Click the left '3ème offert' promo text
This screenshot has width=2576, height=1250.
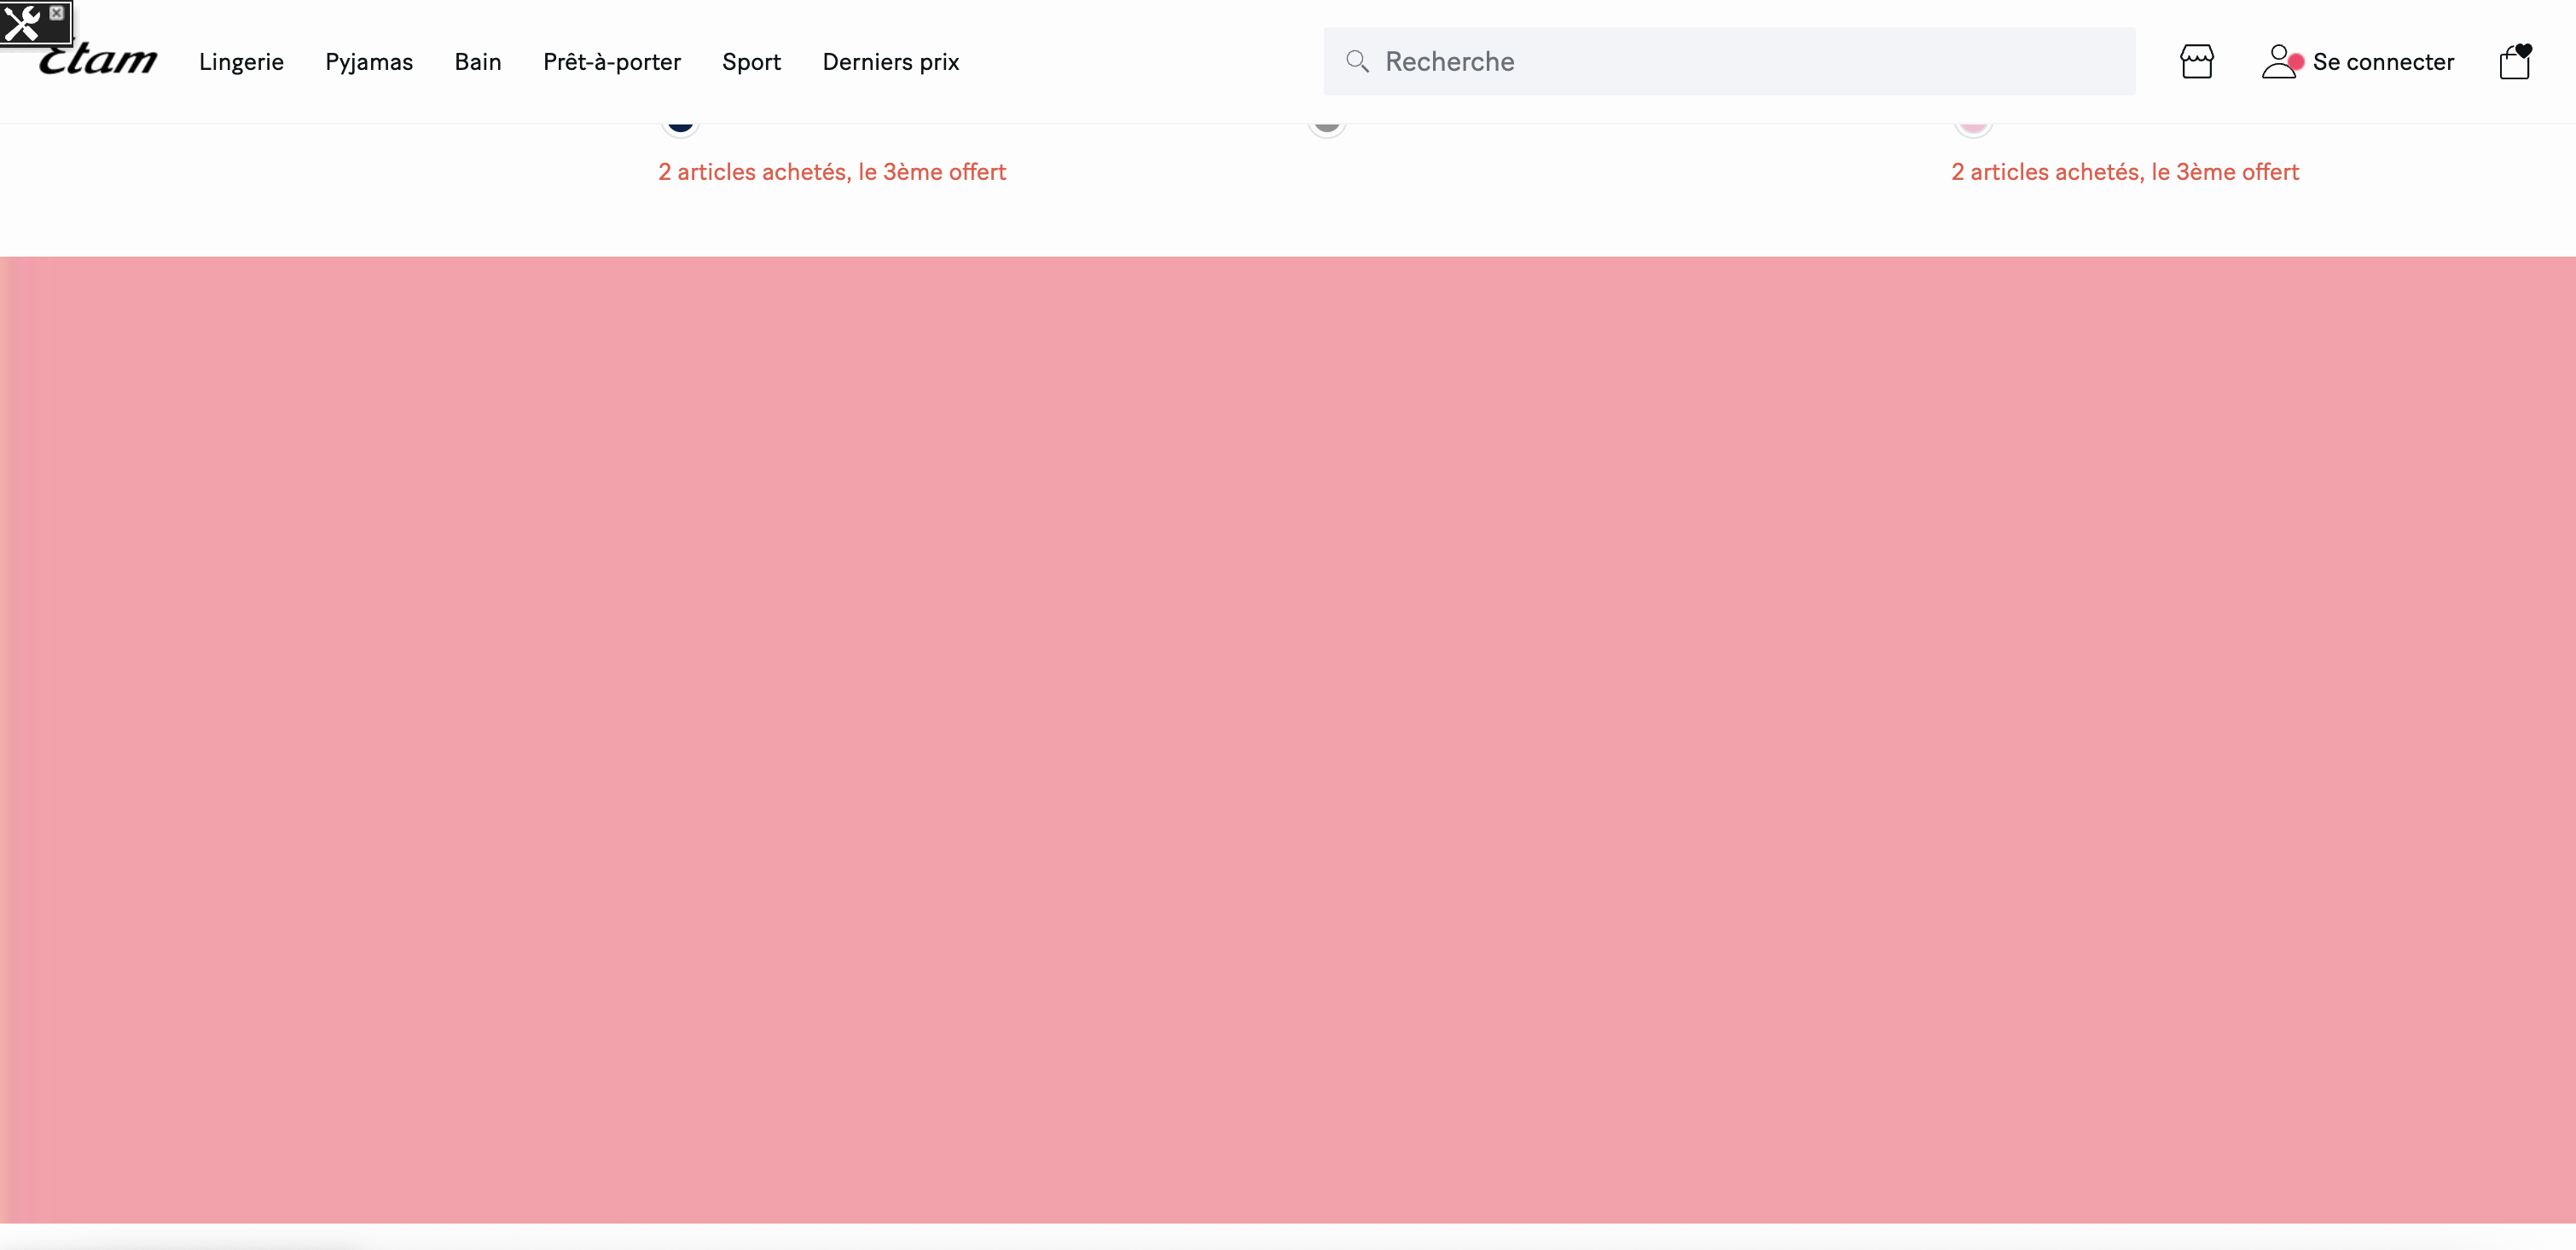(x=832, y=172)
